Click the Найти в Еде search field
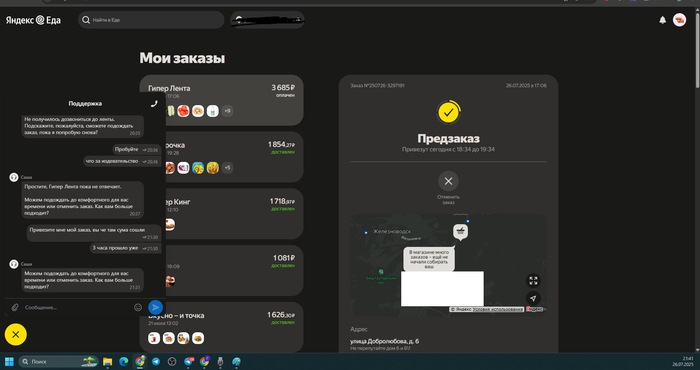 tap(151, 20)
